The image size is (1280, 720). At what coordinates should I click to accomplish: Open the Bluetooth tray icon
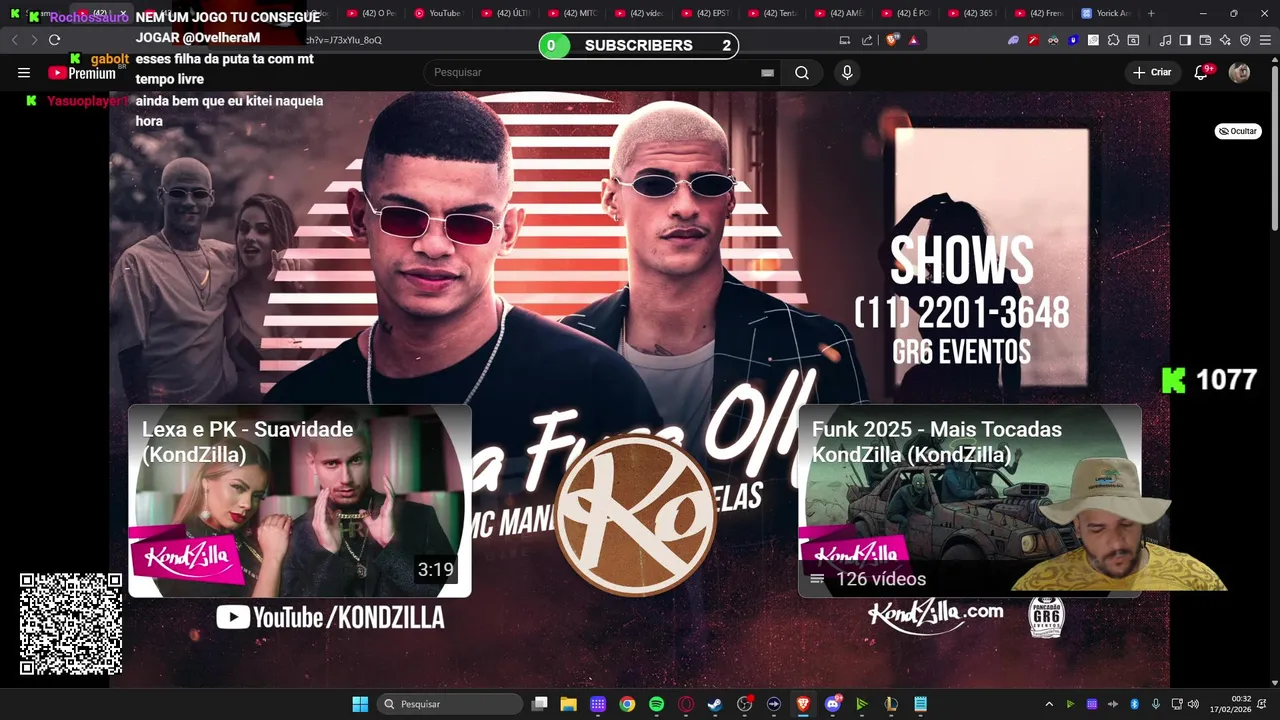pos(1135,704)
